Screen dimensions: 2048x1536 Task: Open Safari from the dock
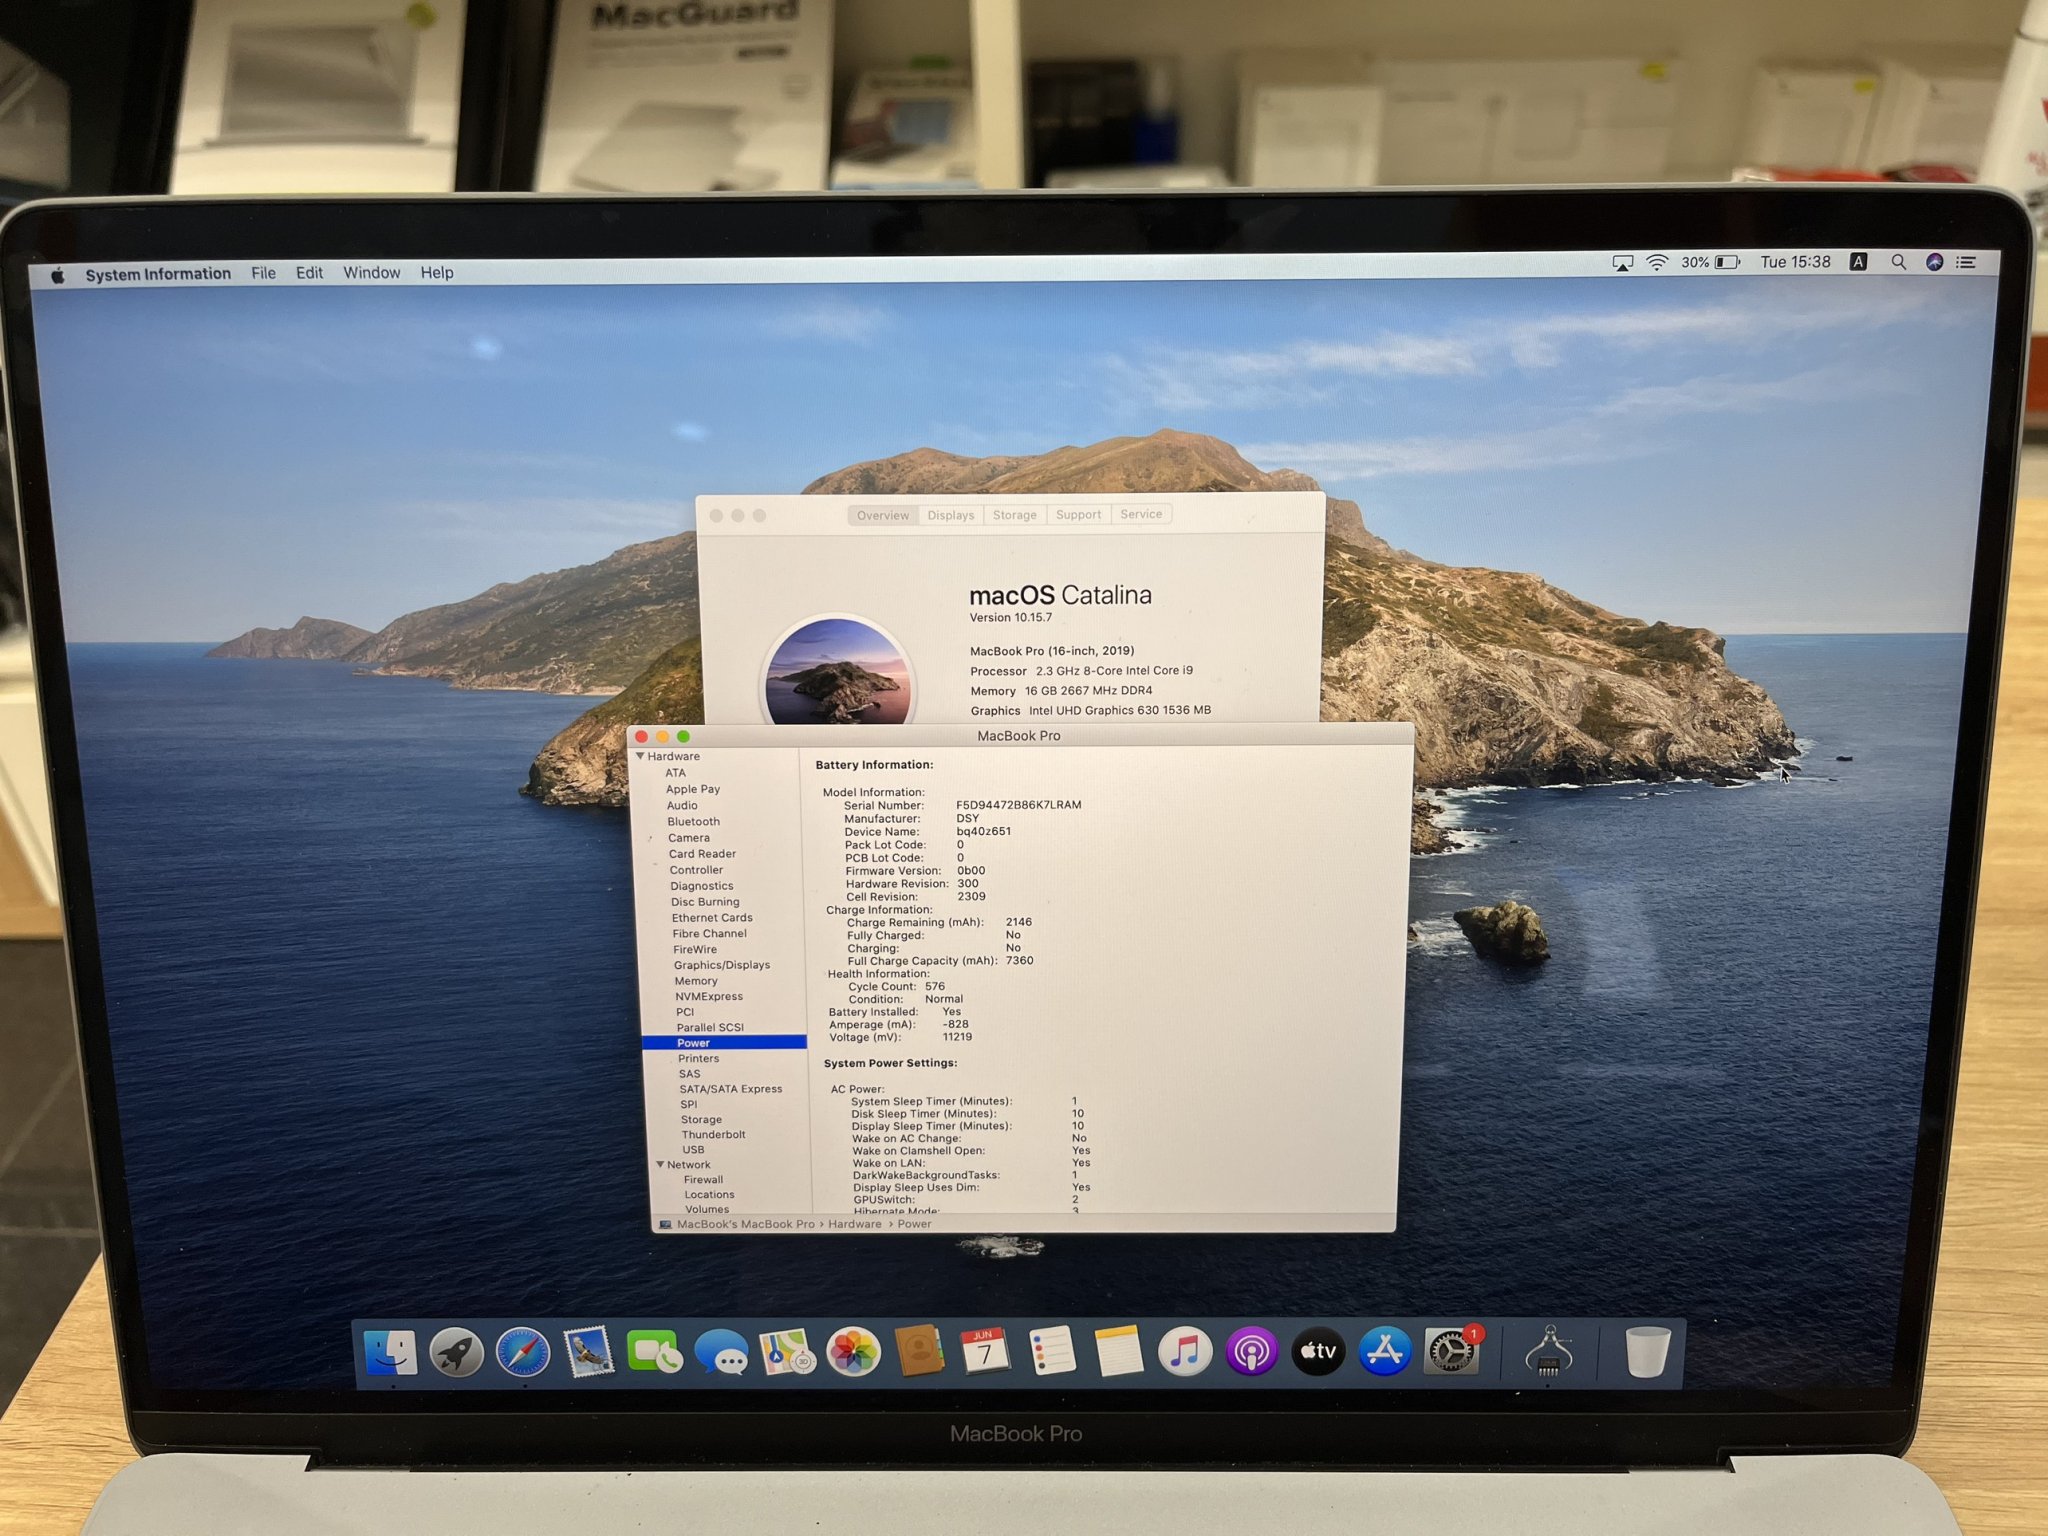tap(522, 1353)
